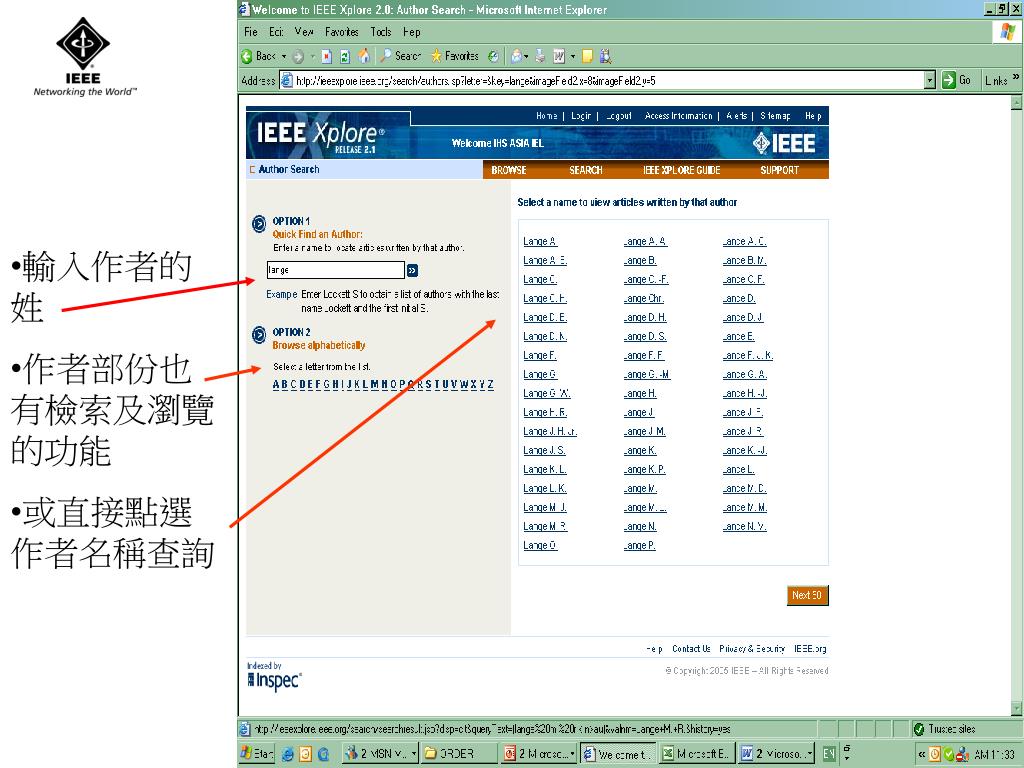Open the SUPPORT navigation tab

click(779, 170)
